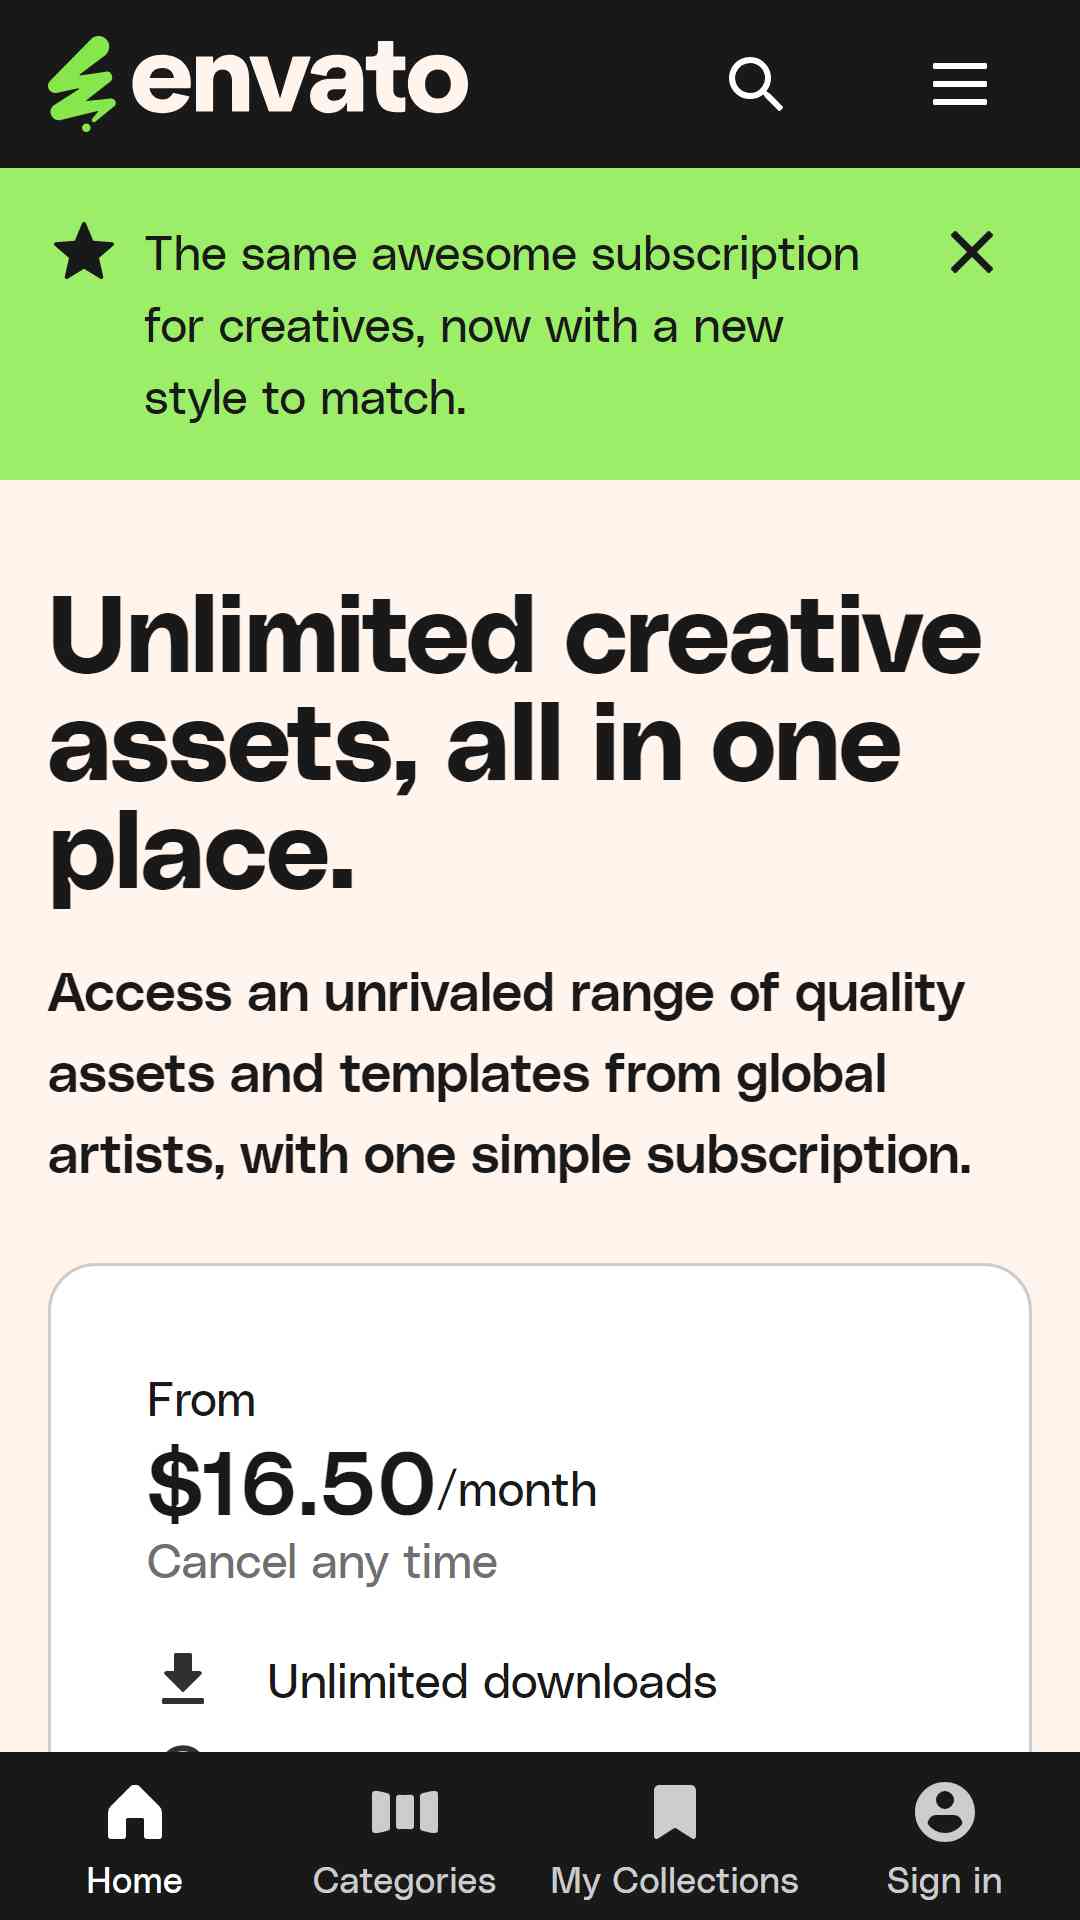Screen dimensions: 1080x1920
Task: Tap the green Envato lightning logo
Action: coord(83,84)
